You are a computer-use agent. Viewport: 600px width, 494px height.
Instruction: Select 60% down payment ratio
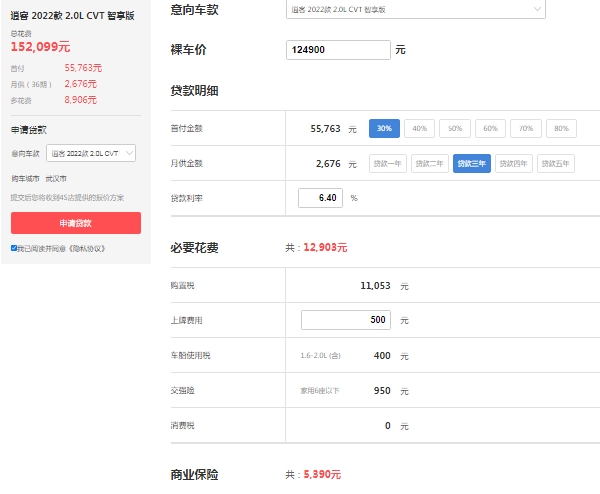[490, 129]
